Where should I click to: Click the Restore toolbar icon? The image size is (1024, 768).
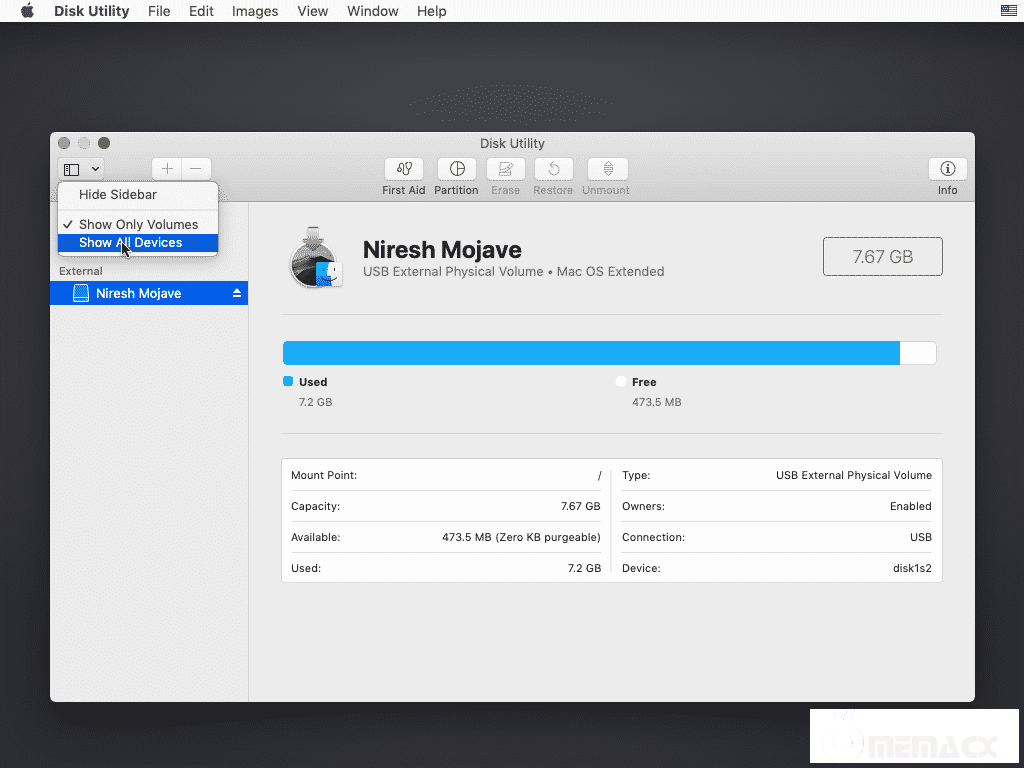coord(553,170)
